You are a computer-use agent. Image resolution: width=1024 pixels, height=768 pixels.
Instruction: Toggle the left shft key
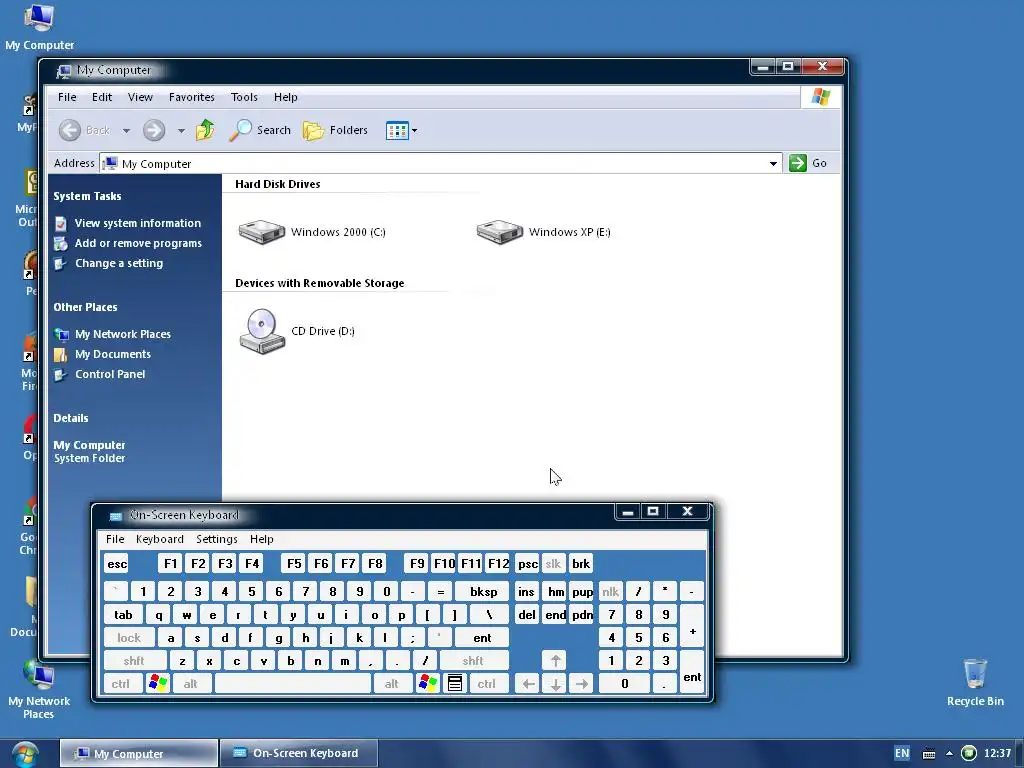(134, 661)
